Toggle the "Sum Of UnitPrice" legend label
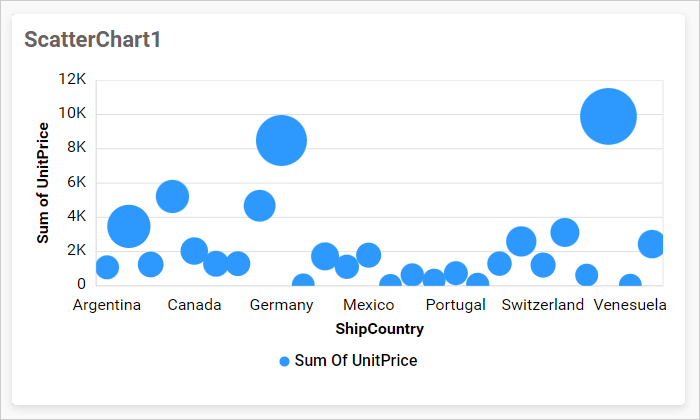This screenshot has height=420, width=700. pos(356,361)
